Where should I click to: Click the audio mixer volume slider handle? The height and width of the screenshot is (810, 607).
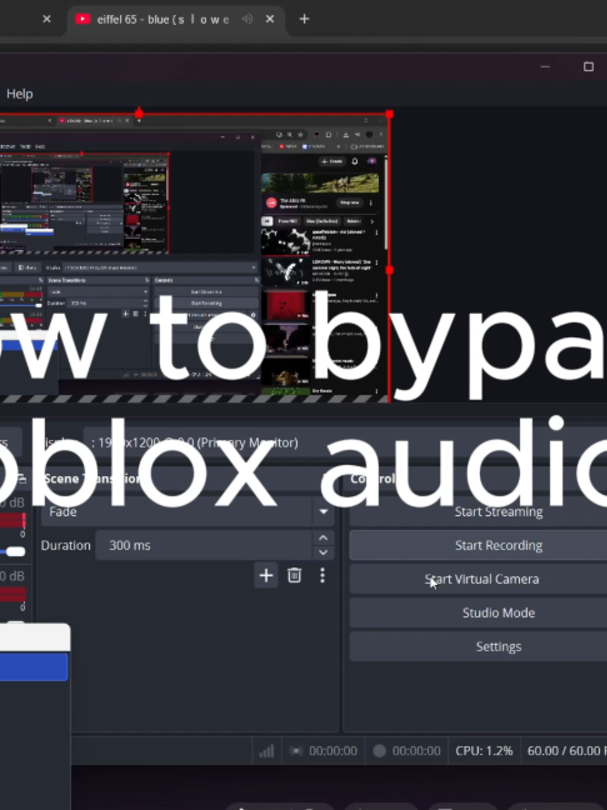15,551
